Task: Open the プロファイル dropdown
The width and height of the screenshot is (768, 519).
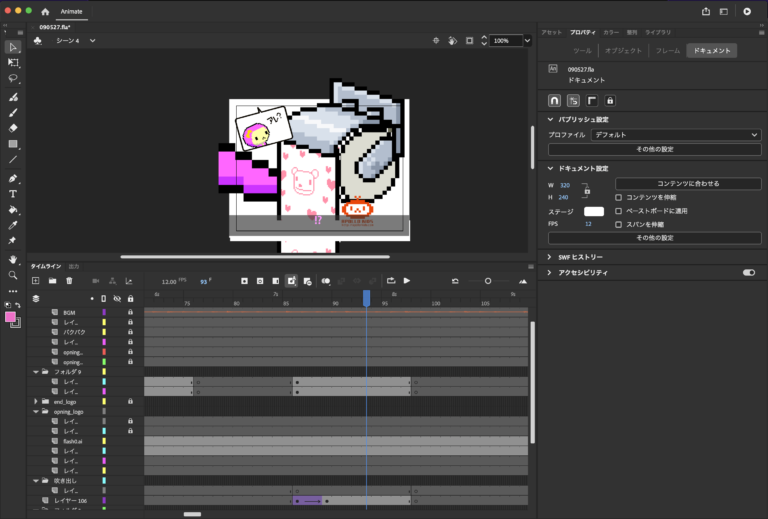Action: [676, 135]
